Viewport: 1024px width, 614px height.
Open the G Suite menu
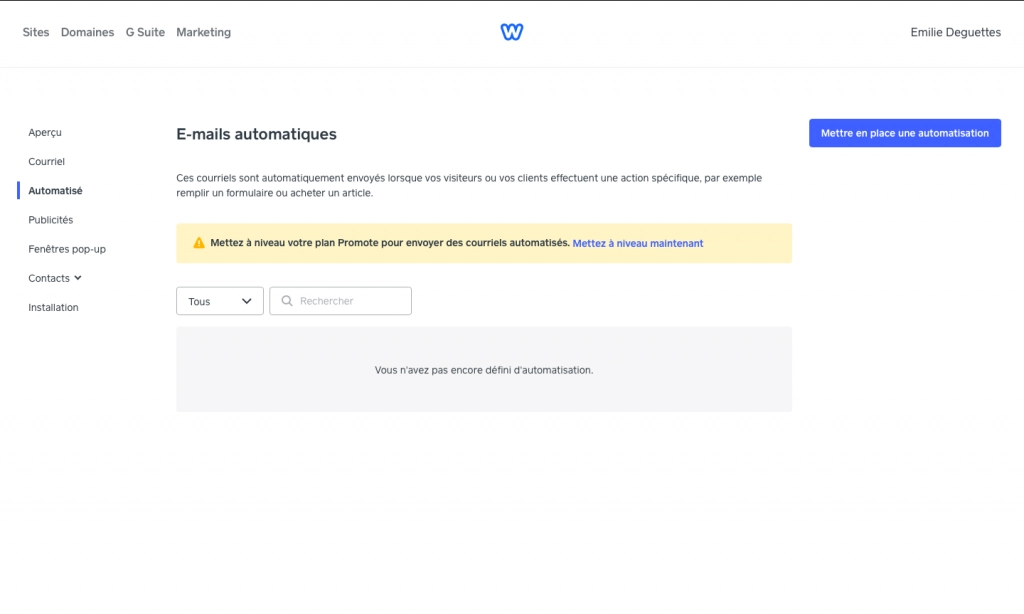(x=145, y=32)
